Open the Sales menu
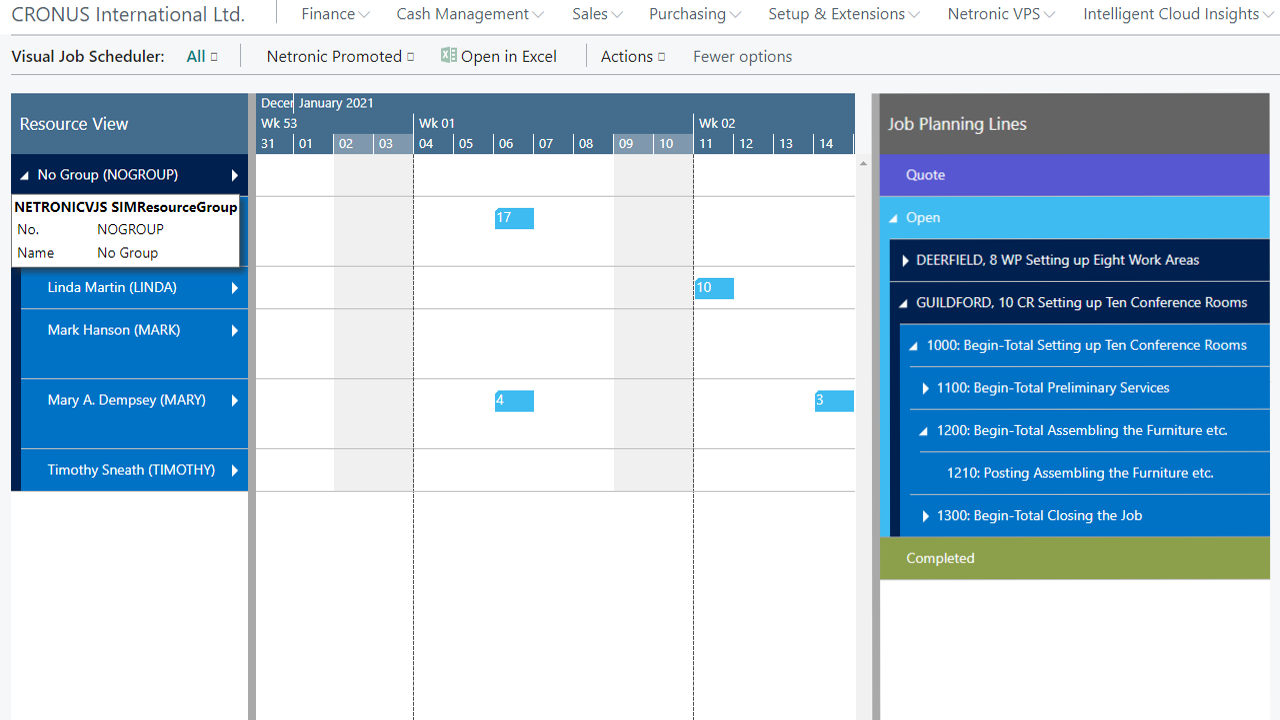1280x720 pixels. pyautogui.click(x=597, y=14)
